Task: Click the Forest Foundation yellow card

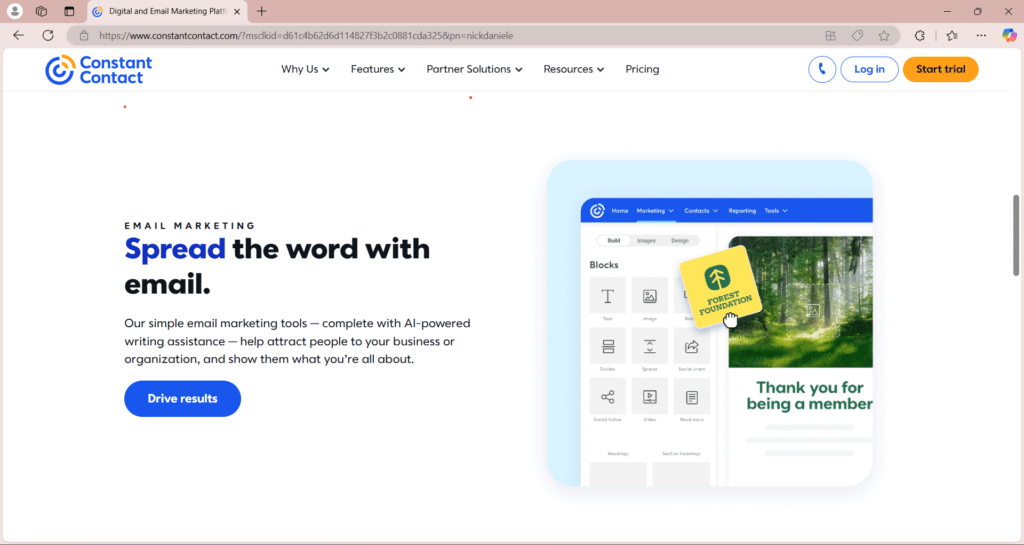Action: 720,287
